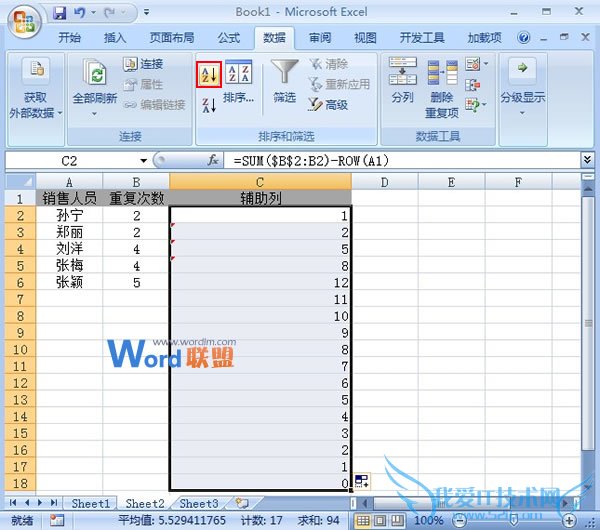Click the Select All corner box
600x530 pixels.
pyautogui.click(x=20, y=181)
